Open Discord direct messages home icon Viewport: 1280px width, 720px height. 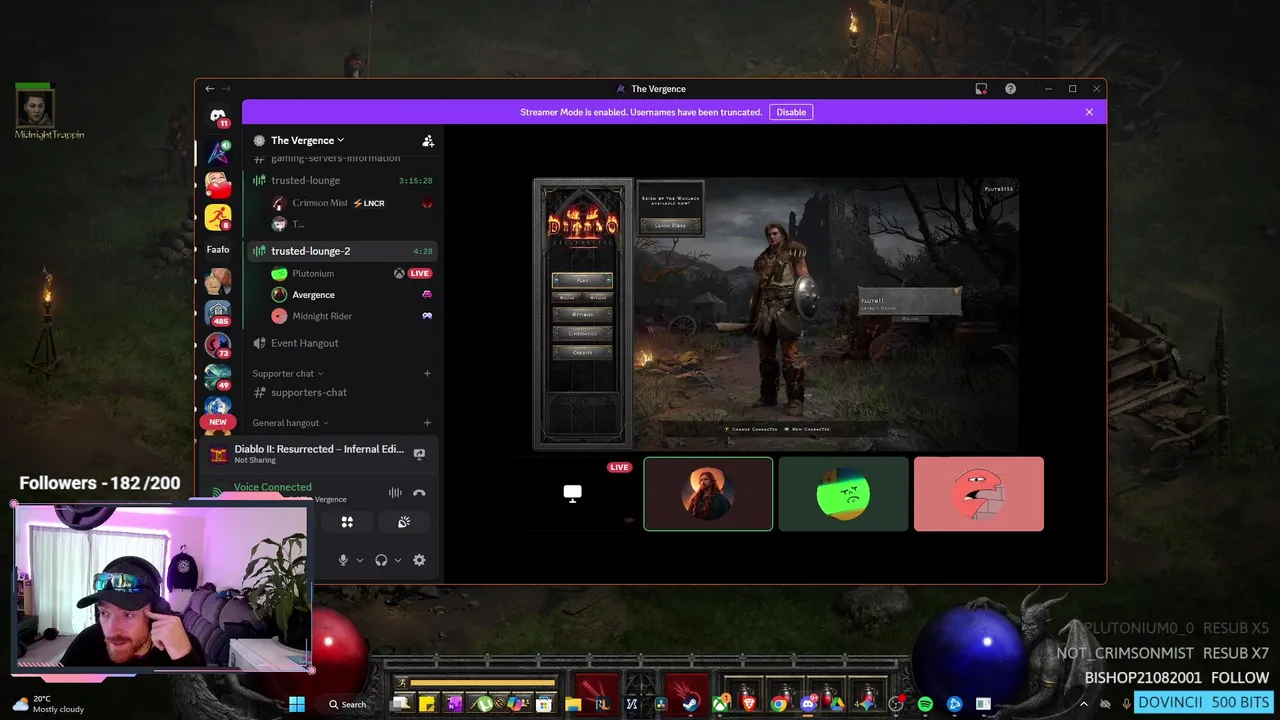pos(218,117)
